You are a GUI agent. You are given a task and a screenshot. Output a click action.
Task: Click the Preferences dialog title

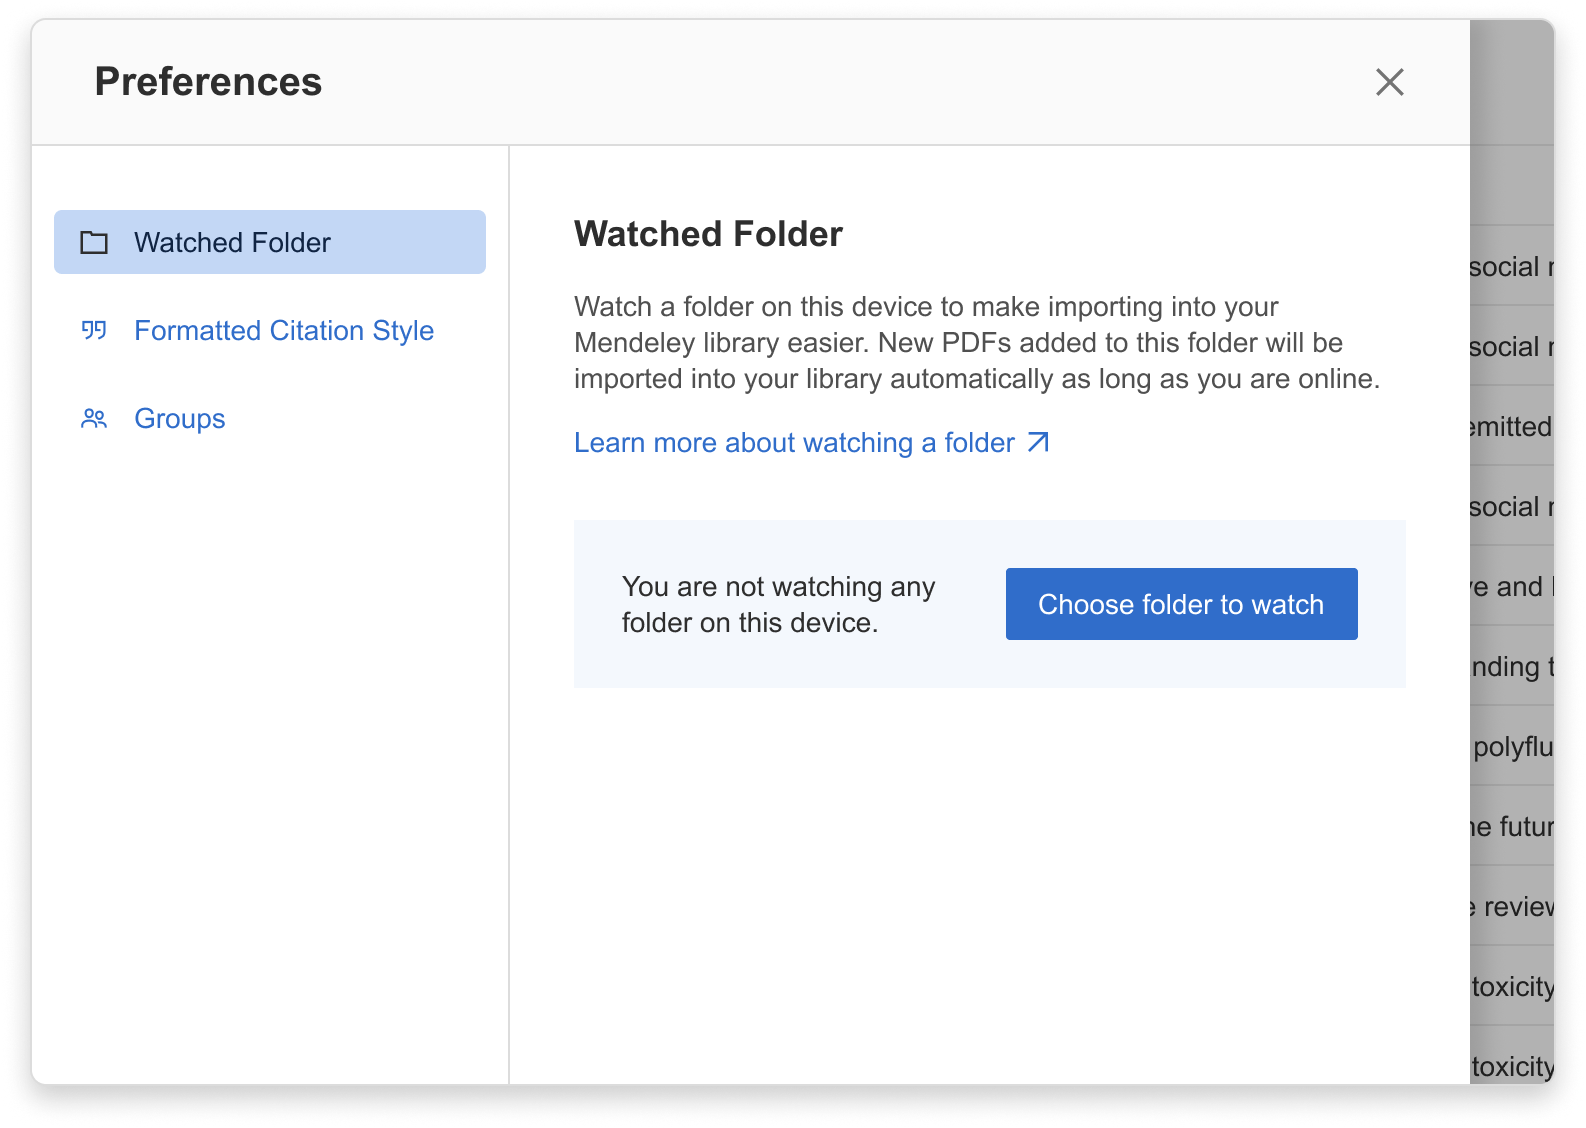point(208,82)
